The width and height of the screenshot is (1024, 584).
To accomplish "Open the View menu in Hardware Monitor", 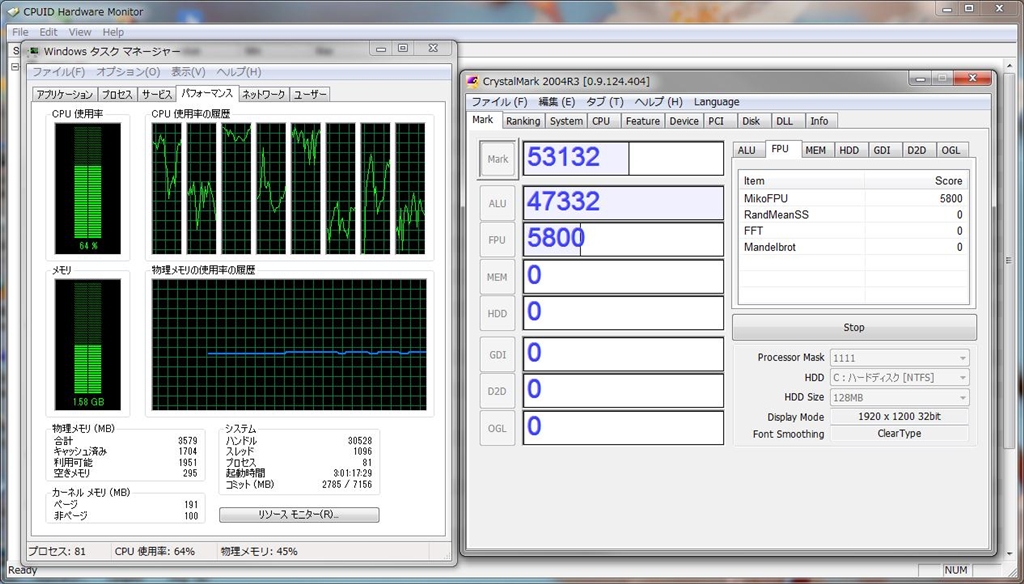I will [80, 32].
